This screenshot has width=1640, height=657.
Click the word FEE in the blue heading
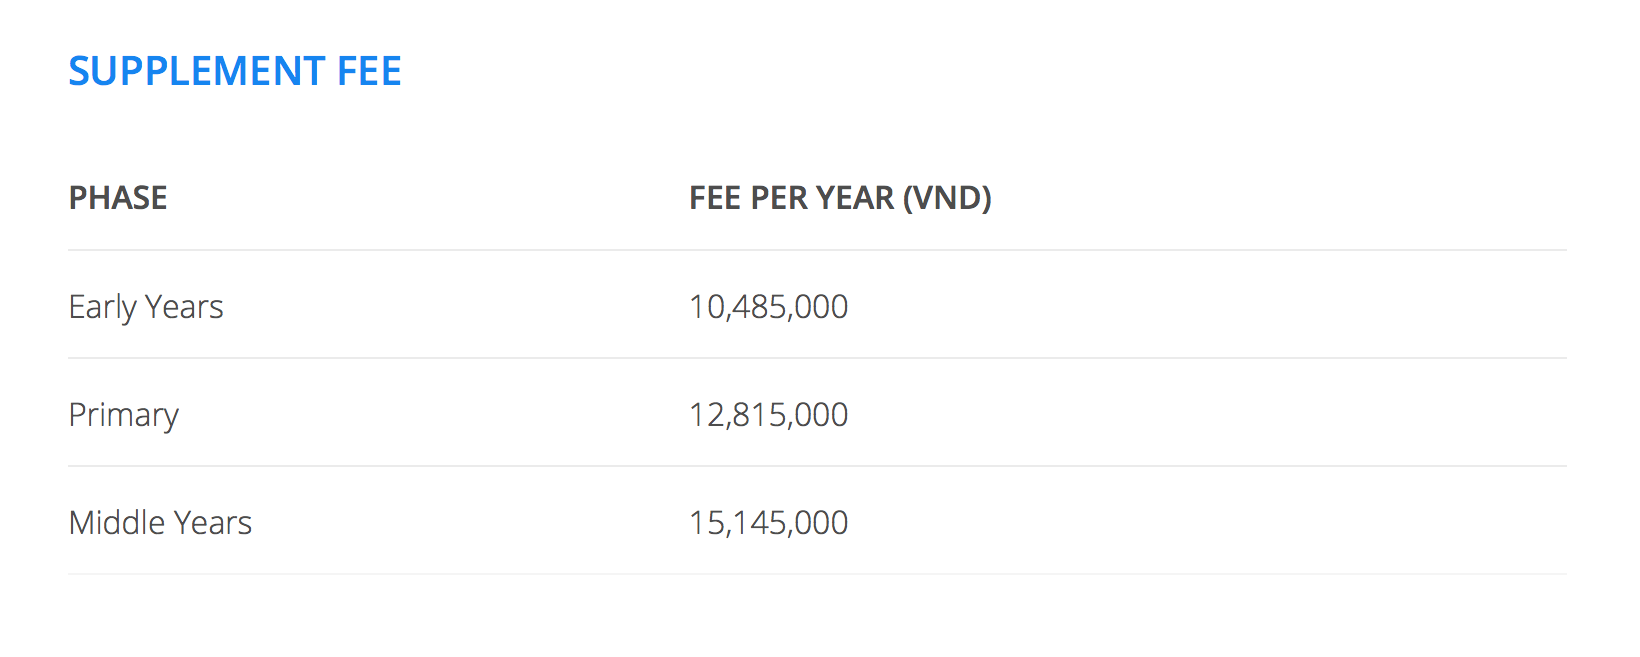pyautogui.click(x=369, y=71)
